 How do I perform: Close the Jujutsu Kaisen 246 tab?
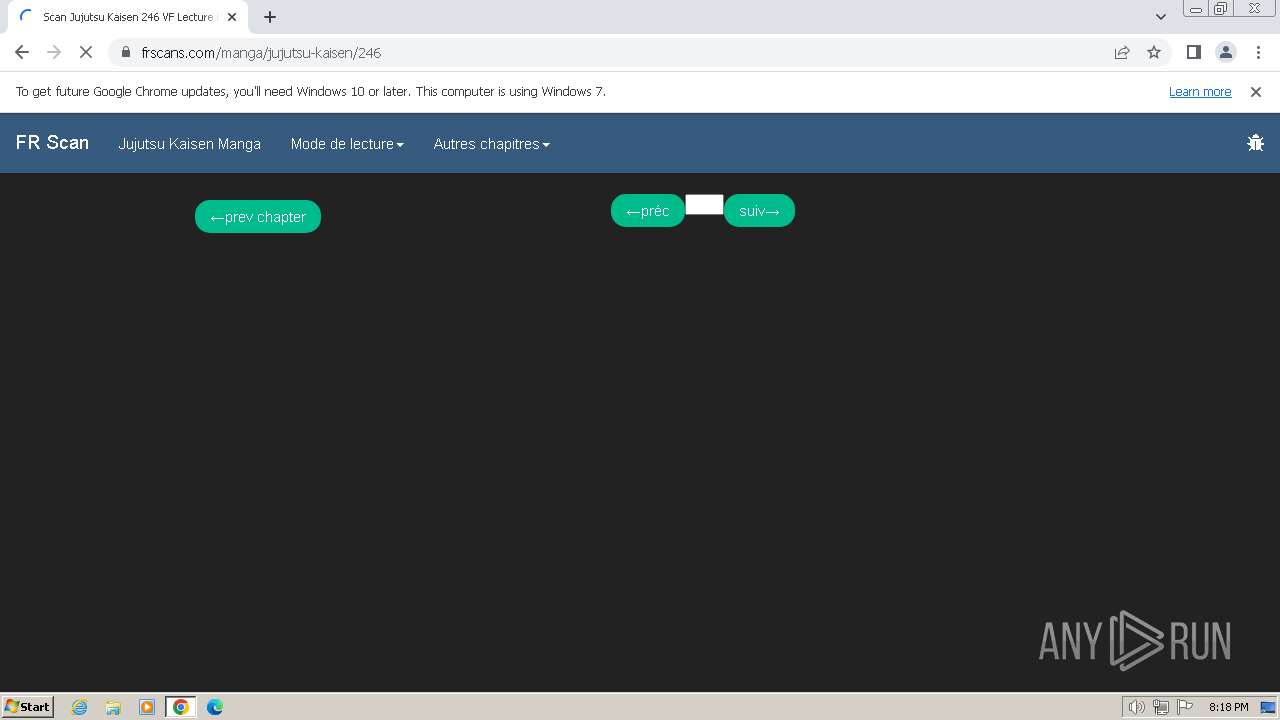click(232, 17)
